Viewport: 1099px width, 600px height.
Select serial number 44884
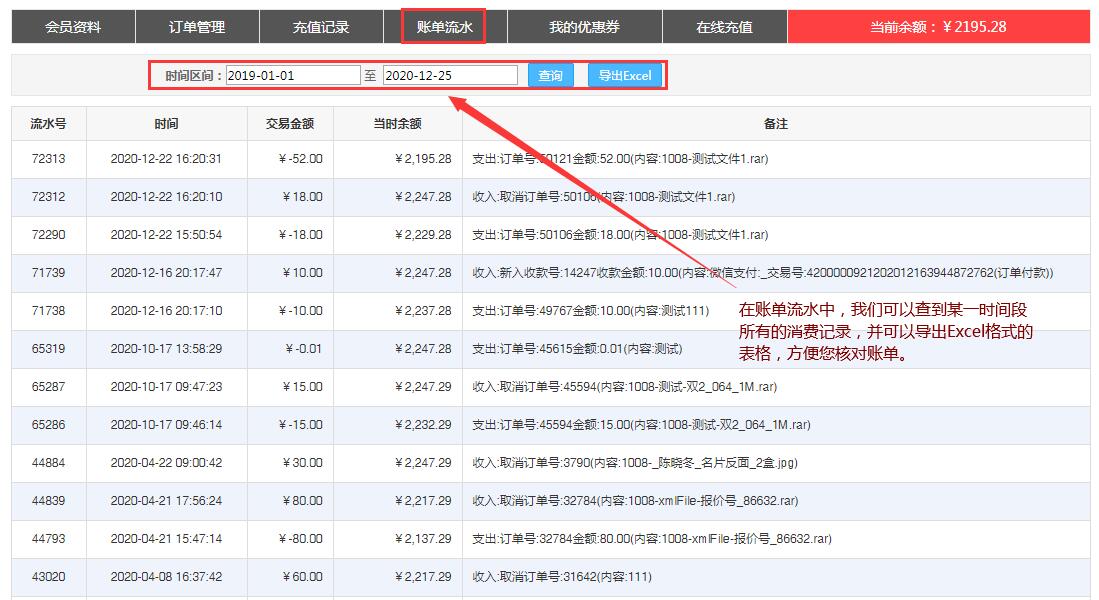pos(48,463)
